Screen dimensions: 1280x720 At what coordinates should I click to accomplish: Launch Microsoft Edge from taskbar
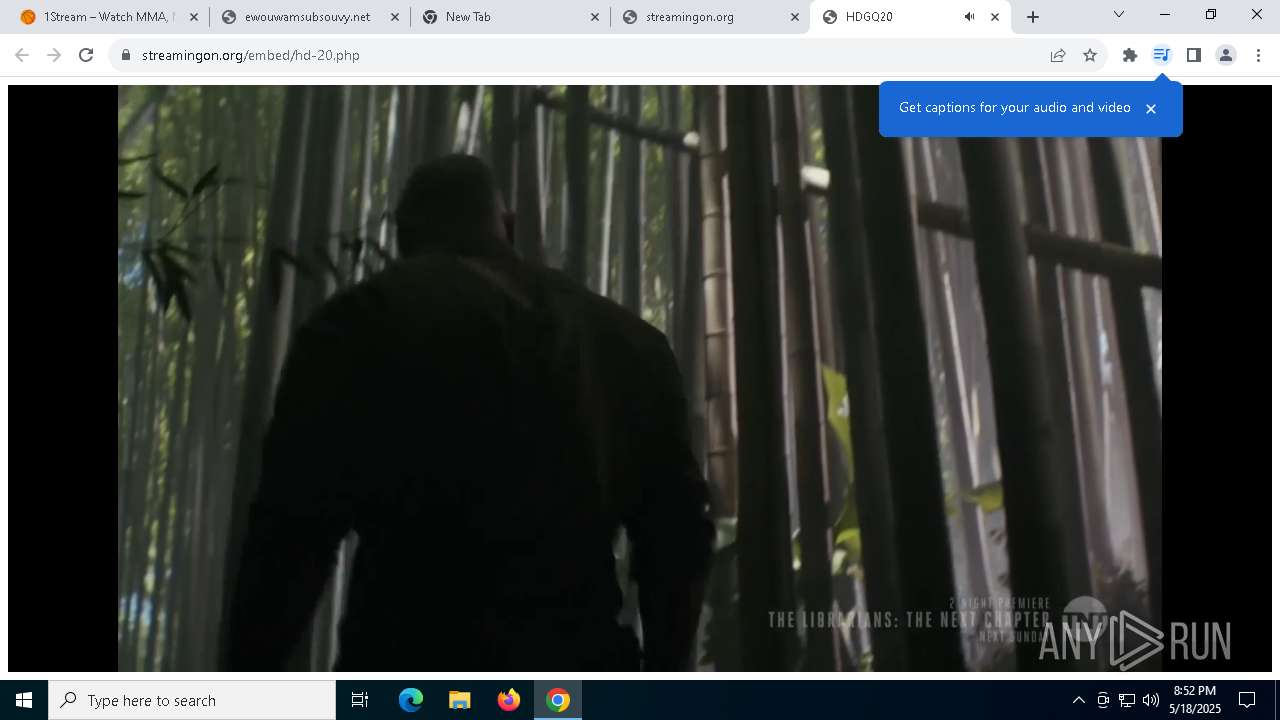[411, 700]
